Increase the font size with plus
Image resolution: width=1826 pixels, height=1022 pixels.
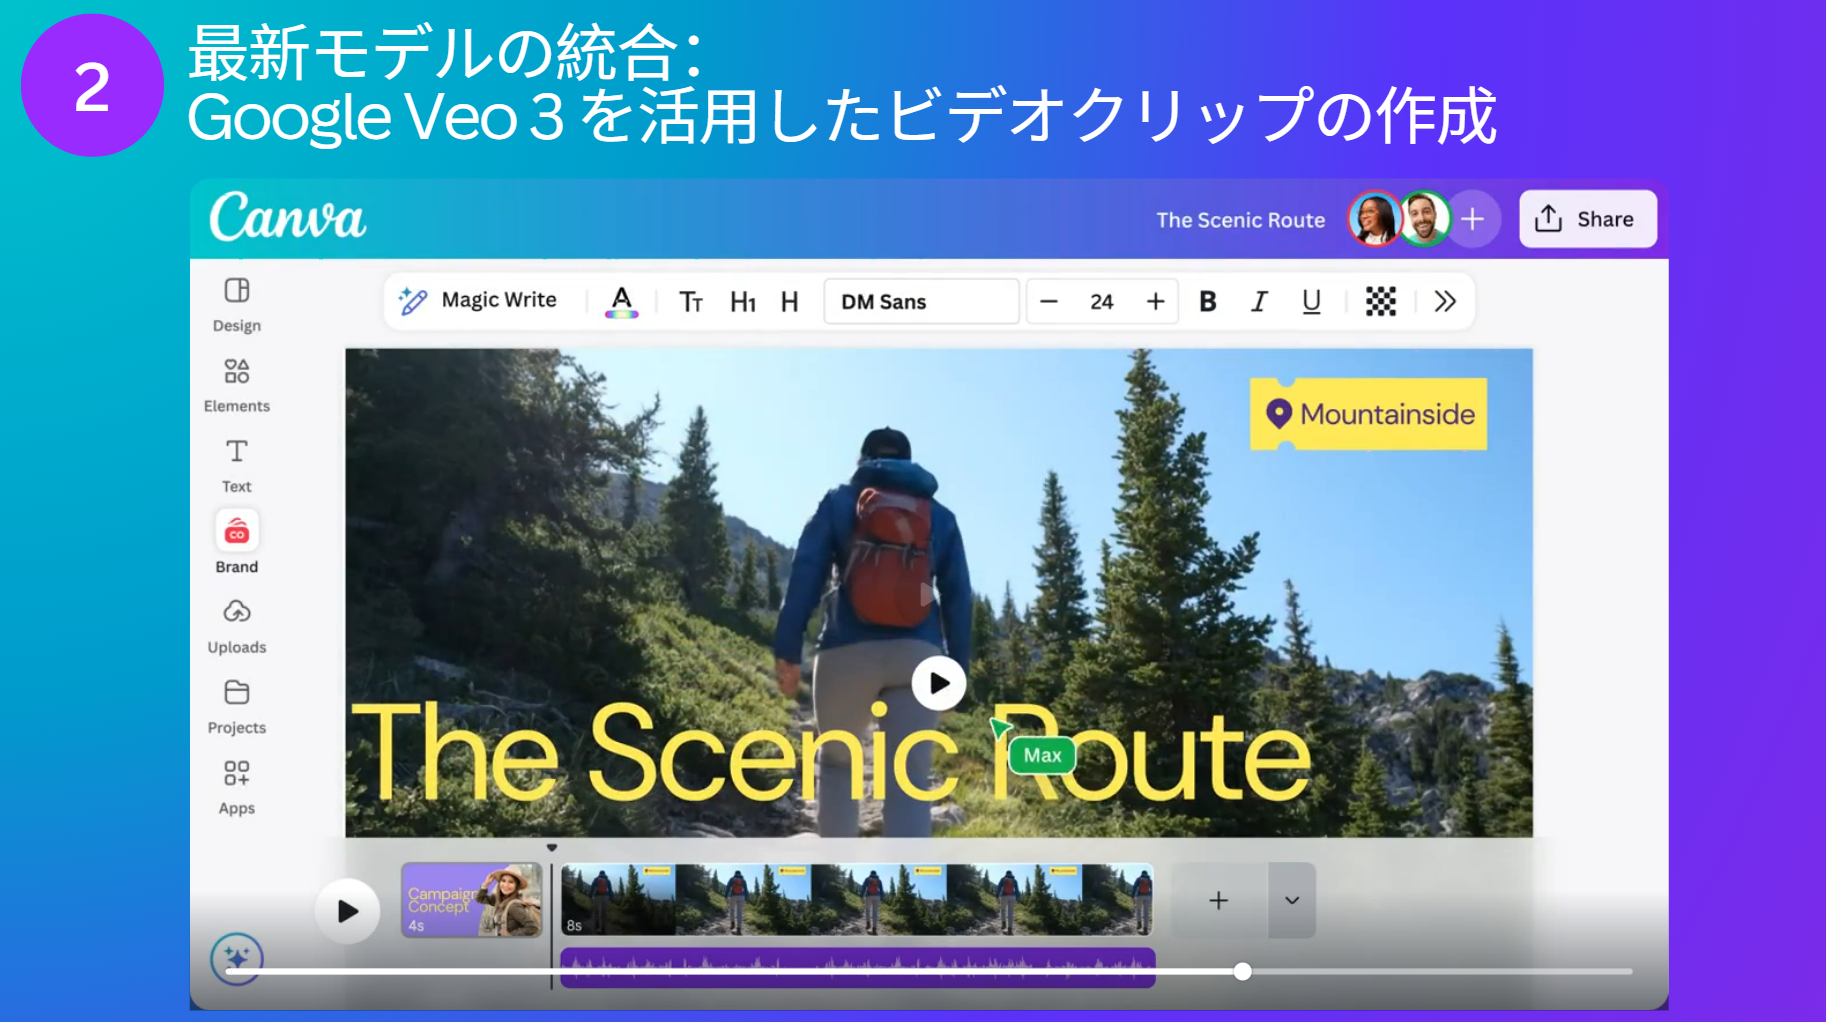1155,301
